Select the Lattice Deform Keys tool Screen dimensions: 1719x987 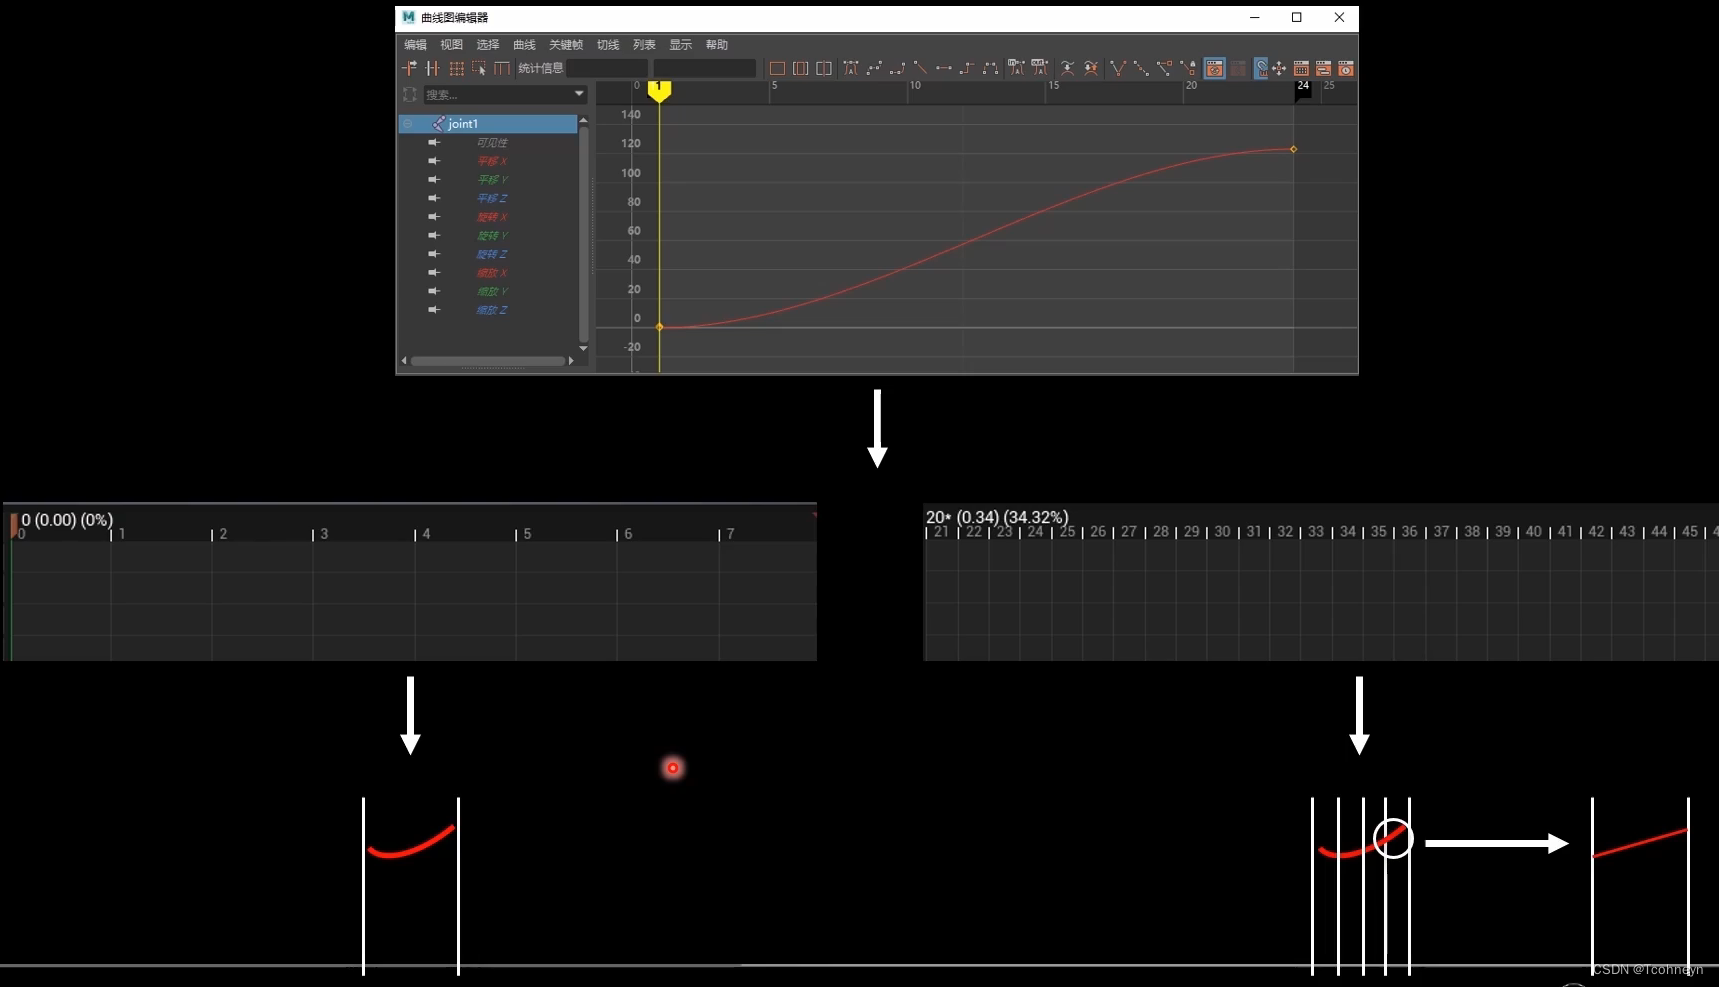(456, 68)
